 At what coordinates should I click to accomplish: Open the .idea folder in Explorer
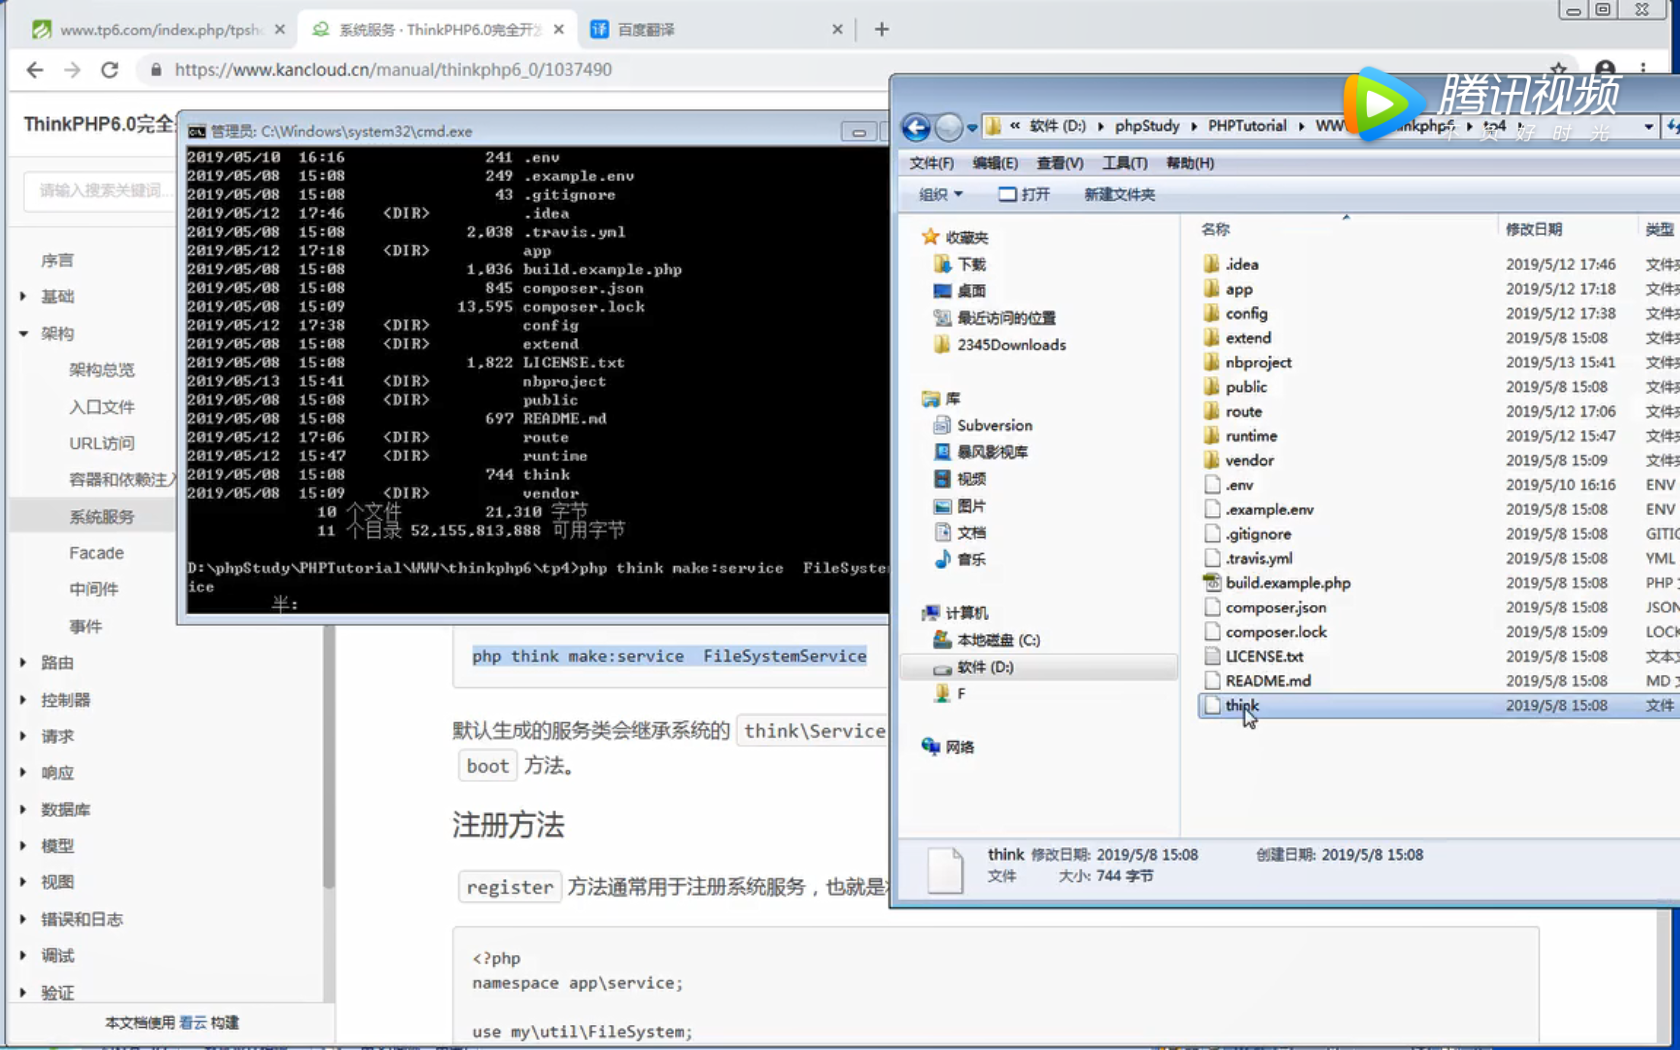tap(1242, 264)
